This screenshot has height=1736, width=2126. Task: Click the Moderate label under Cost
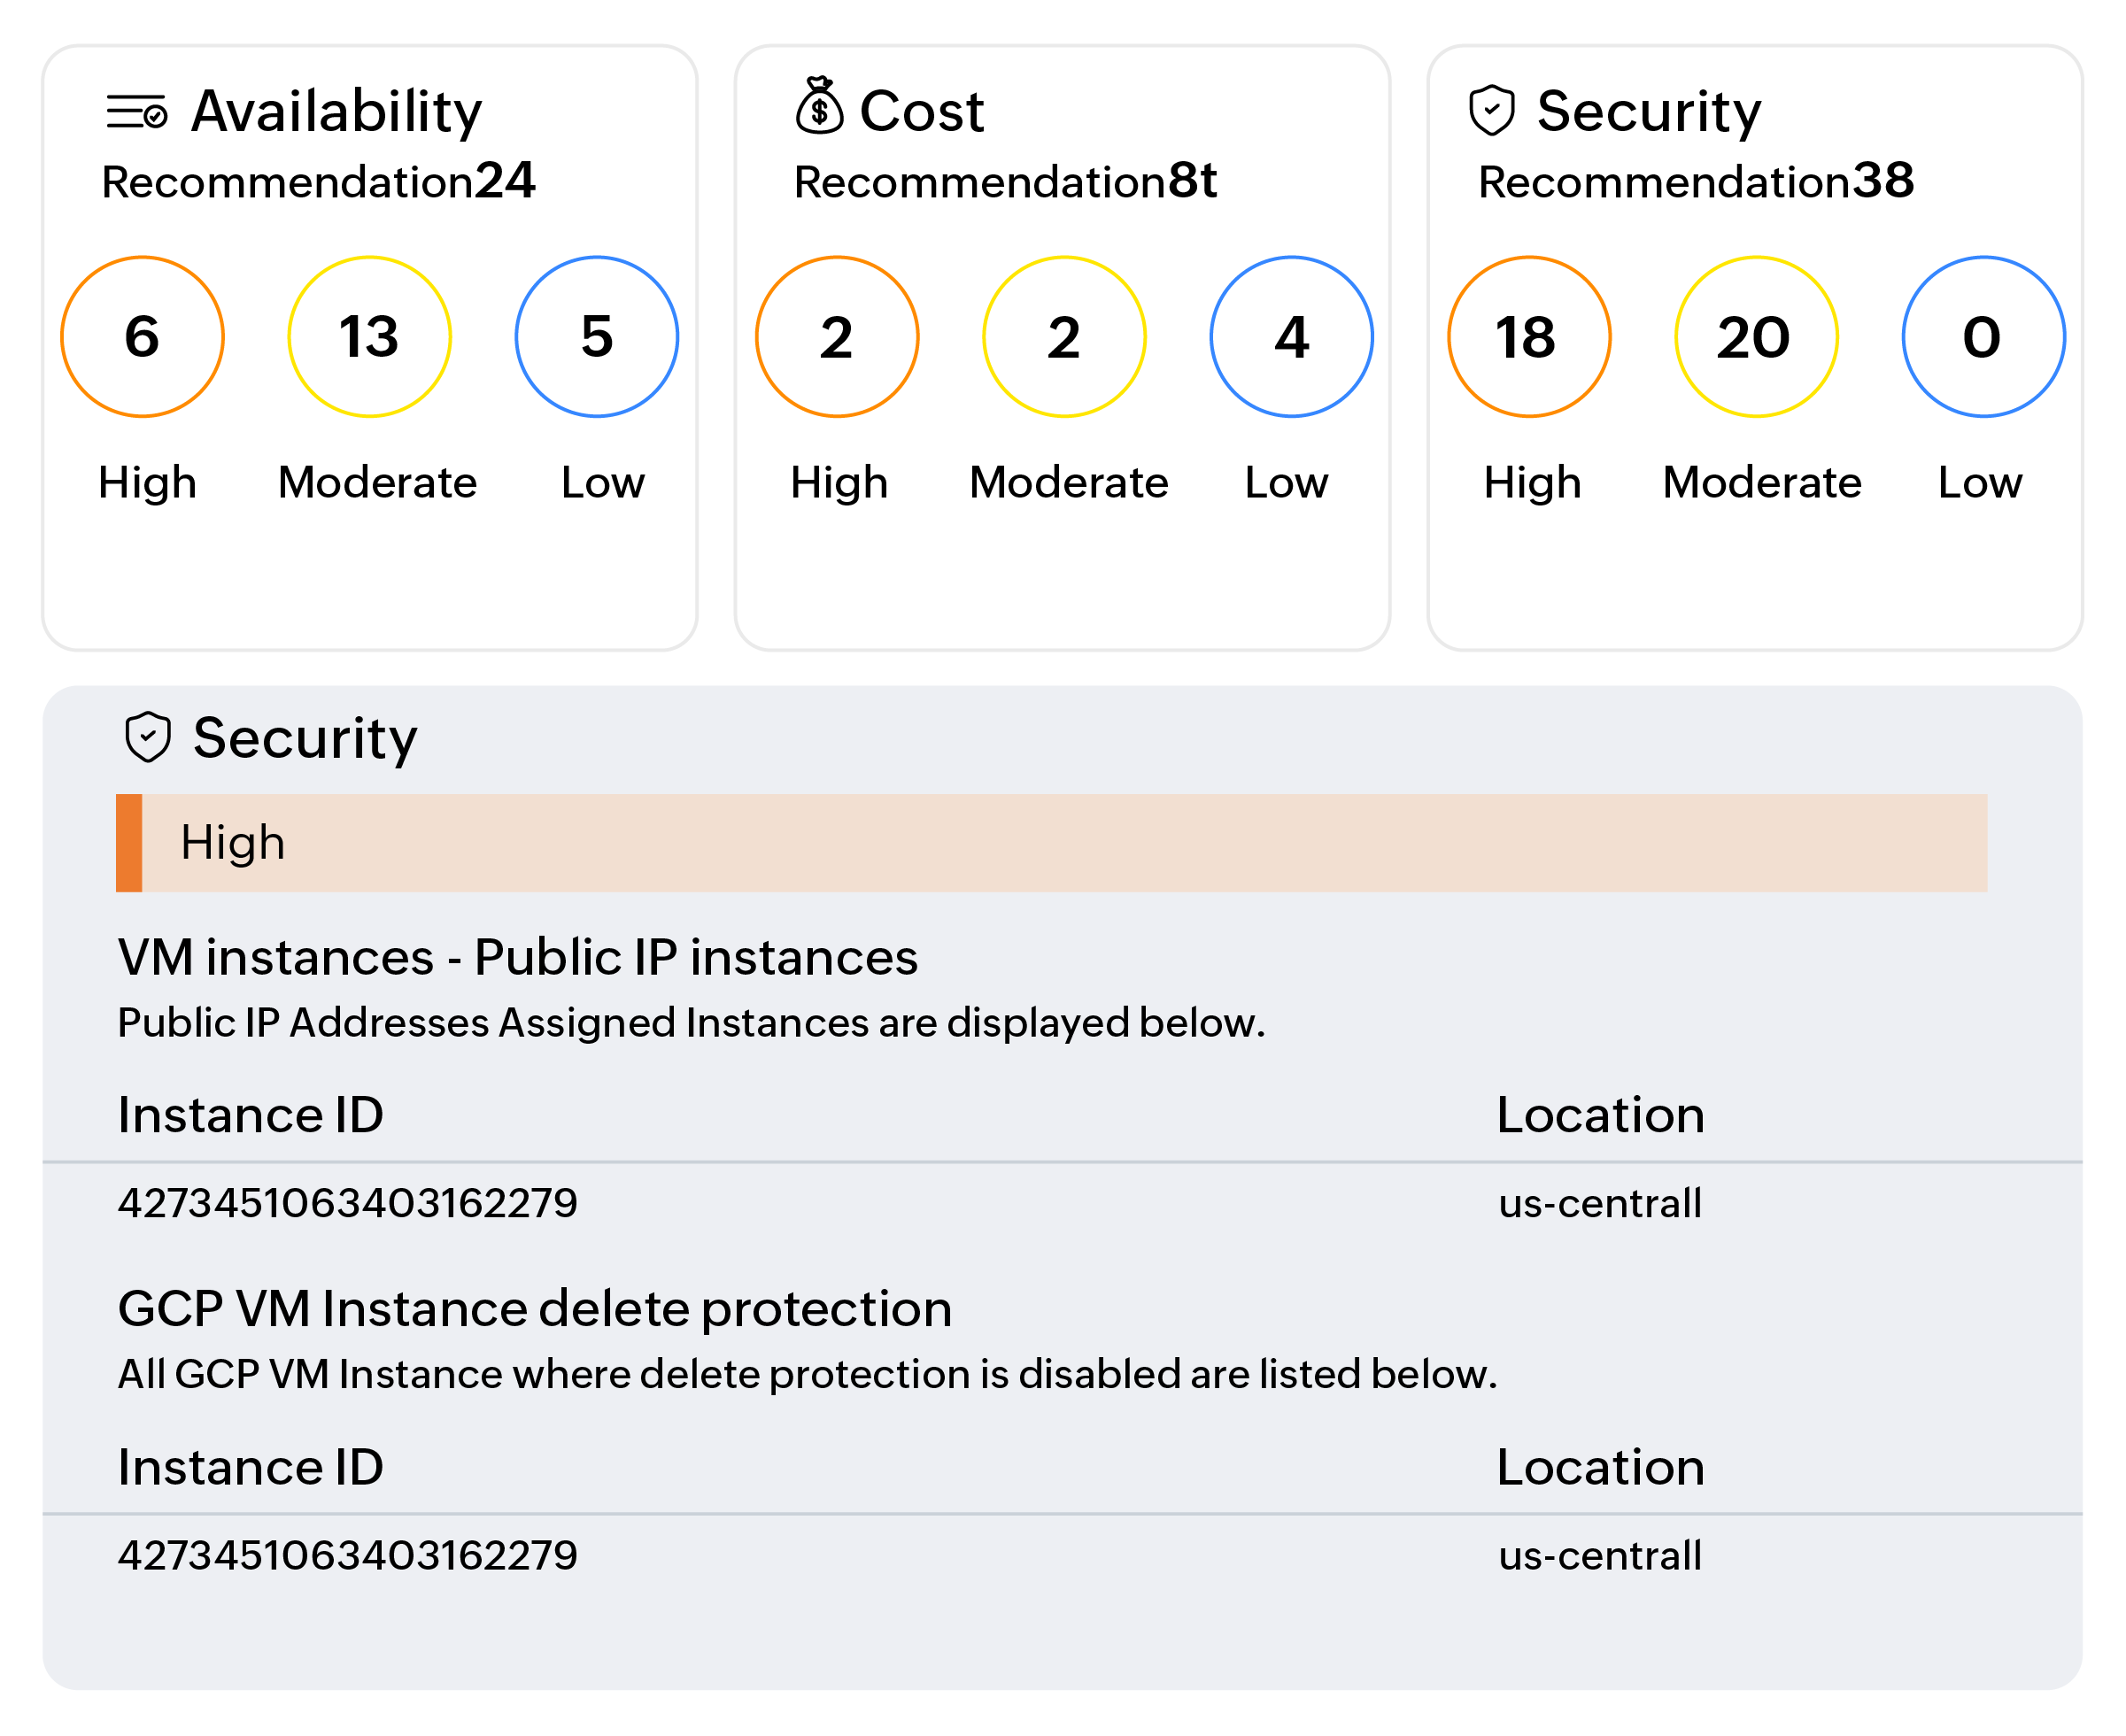click(1069, 483)
